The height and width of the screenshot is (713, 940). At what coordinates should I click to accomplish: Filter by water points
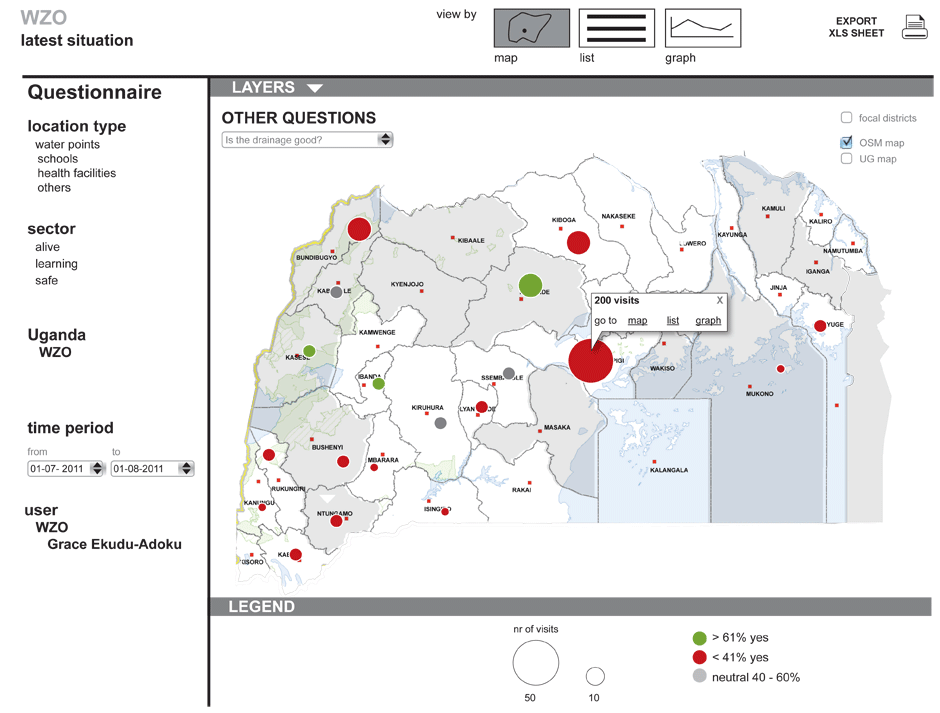[x=67, y=145]
